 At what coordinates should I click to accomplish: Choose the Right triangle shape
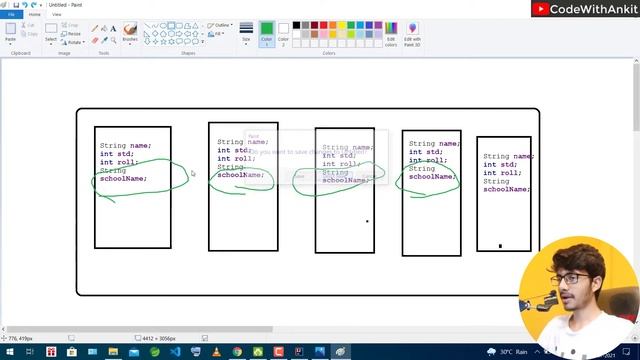click(147, 33)
